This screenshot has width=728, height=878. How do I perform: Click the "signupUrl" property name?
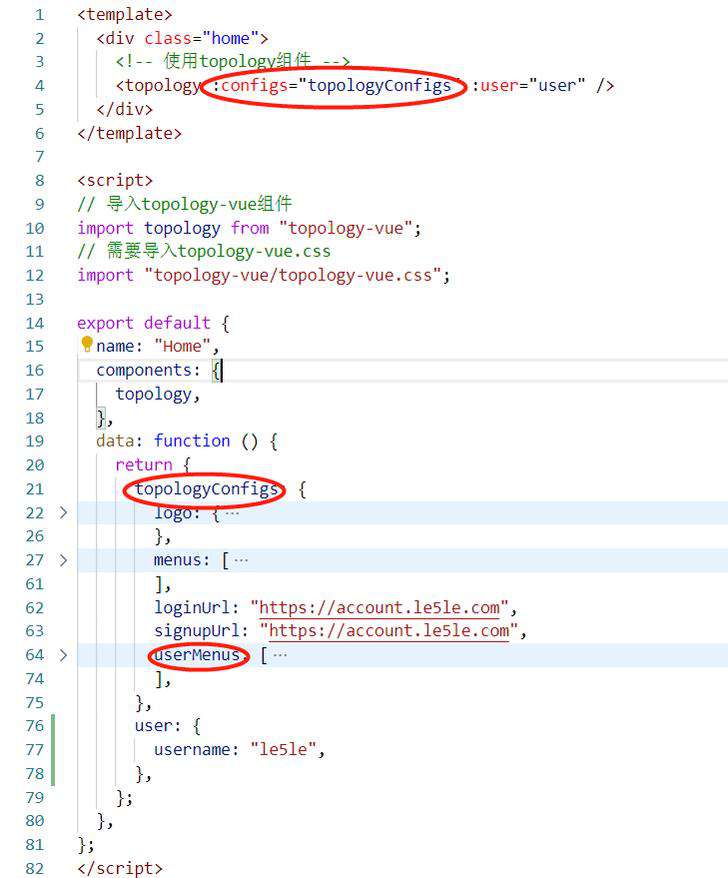(x=197, y=631)
